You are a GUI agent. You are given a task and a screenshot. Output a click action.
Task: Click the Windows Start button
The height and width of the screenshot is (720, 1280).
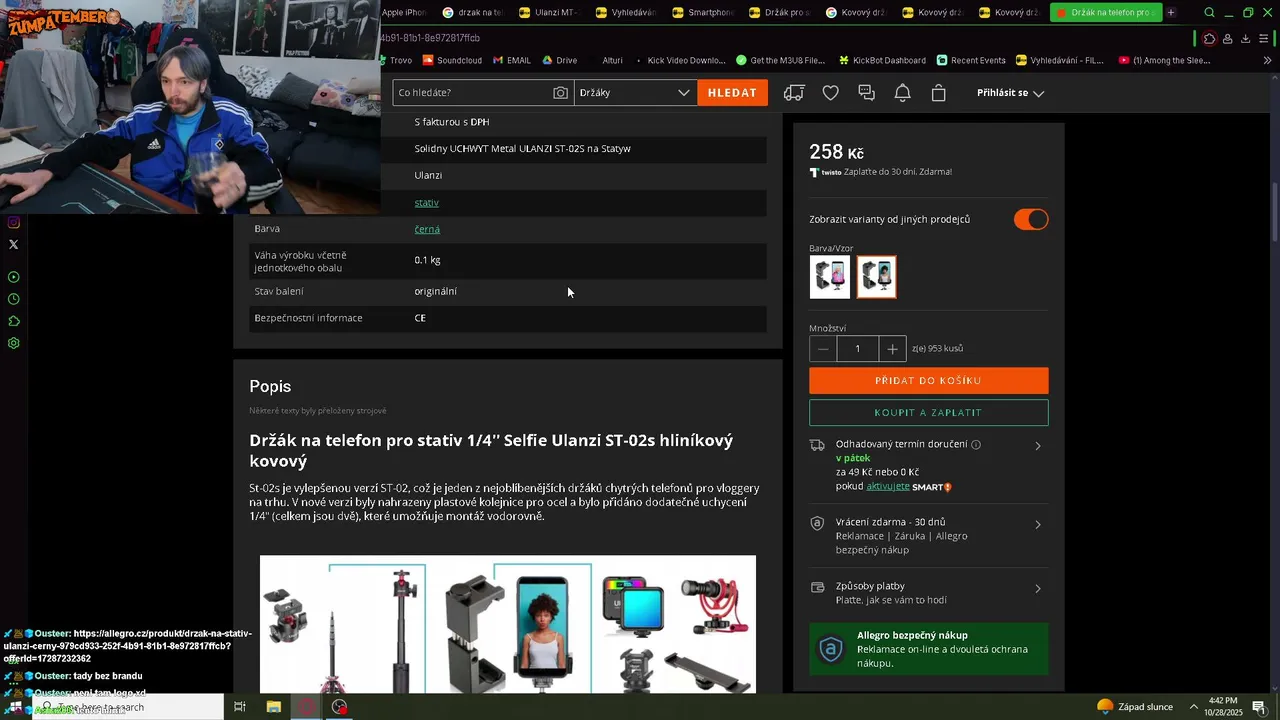(14, 707)
